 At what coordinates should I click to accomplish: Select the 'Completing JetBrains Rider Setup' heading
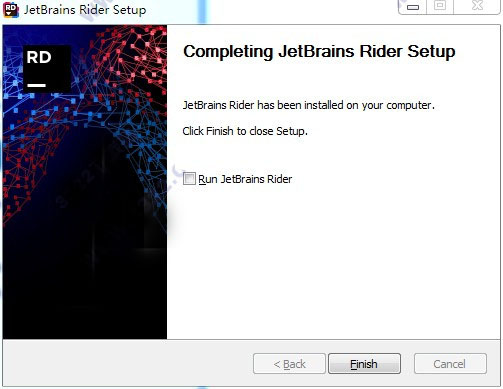[x=319, y=52]
